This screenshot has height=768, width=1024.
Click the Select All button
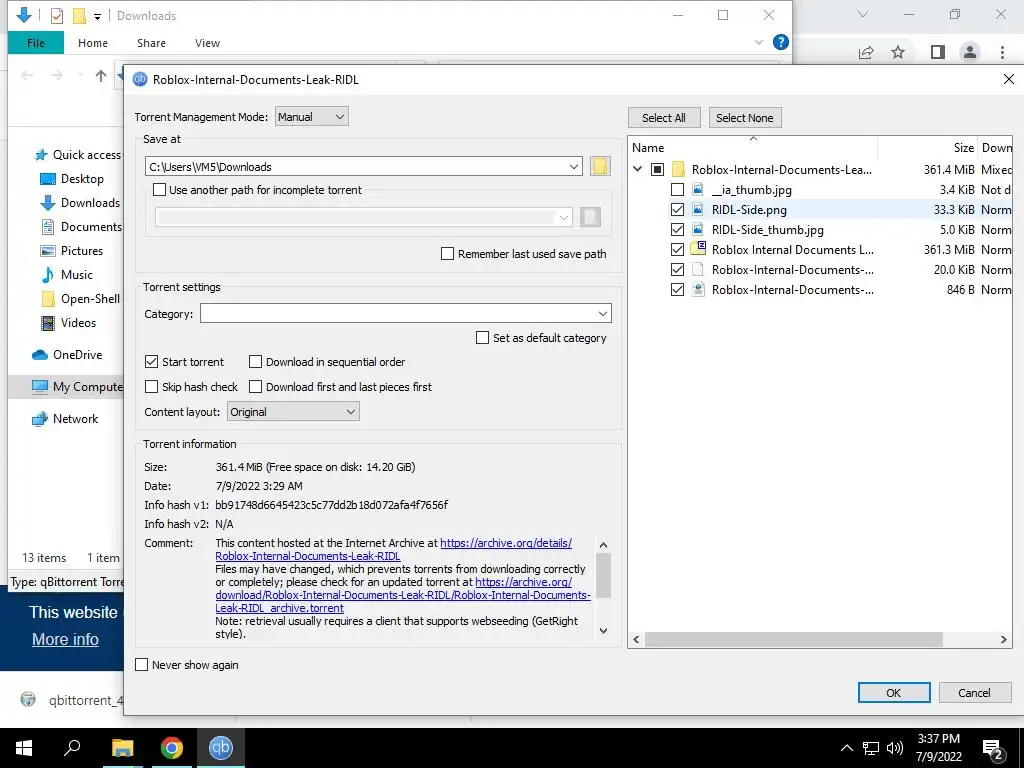(664, 118)
